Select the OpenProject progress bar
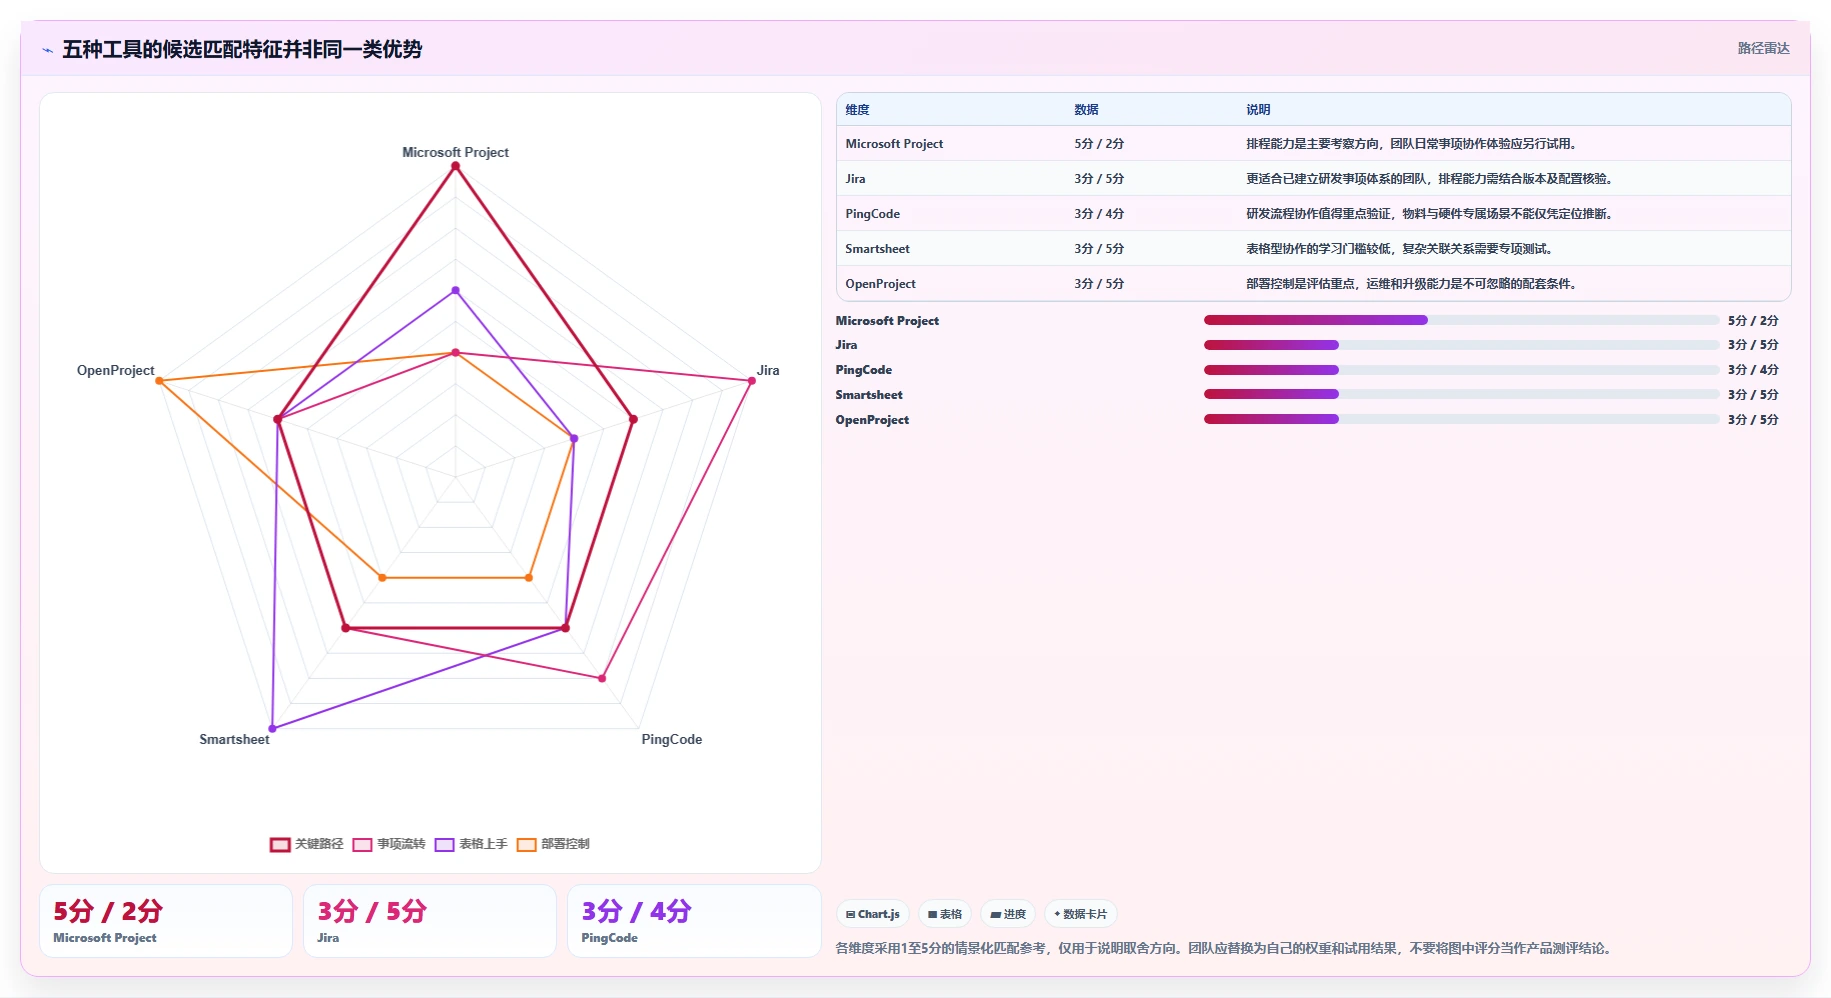This screenshot has height=998, width=1831. pyautogui.click(x=1461, y=419)
